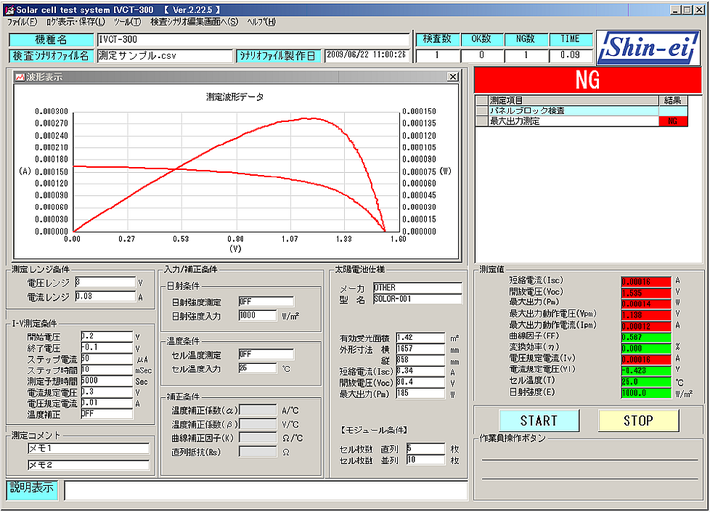Click the OK数 count value
This screenshot has height=512, width=710.
pos(481,55)
